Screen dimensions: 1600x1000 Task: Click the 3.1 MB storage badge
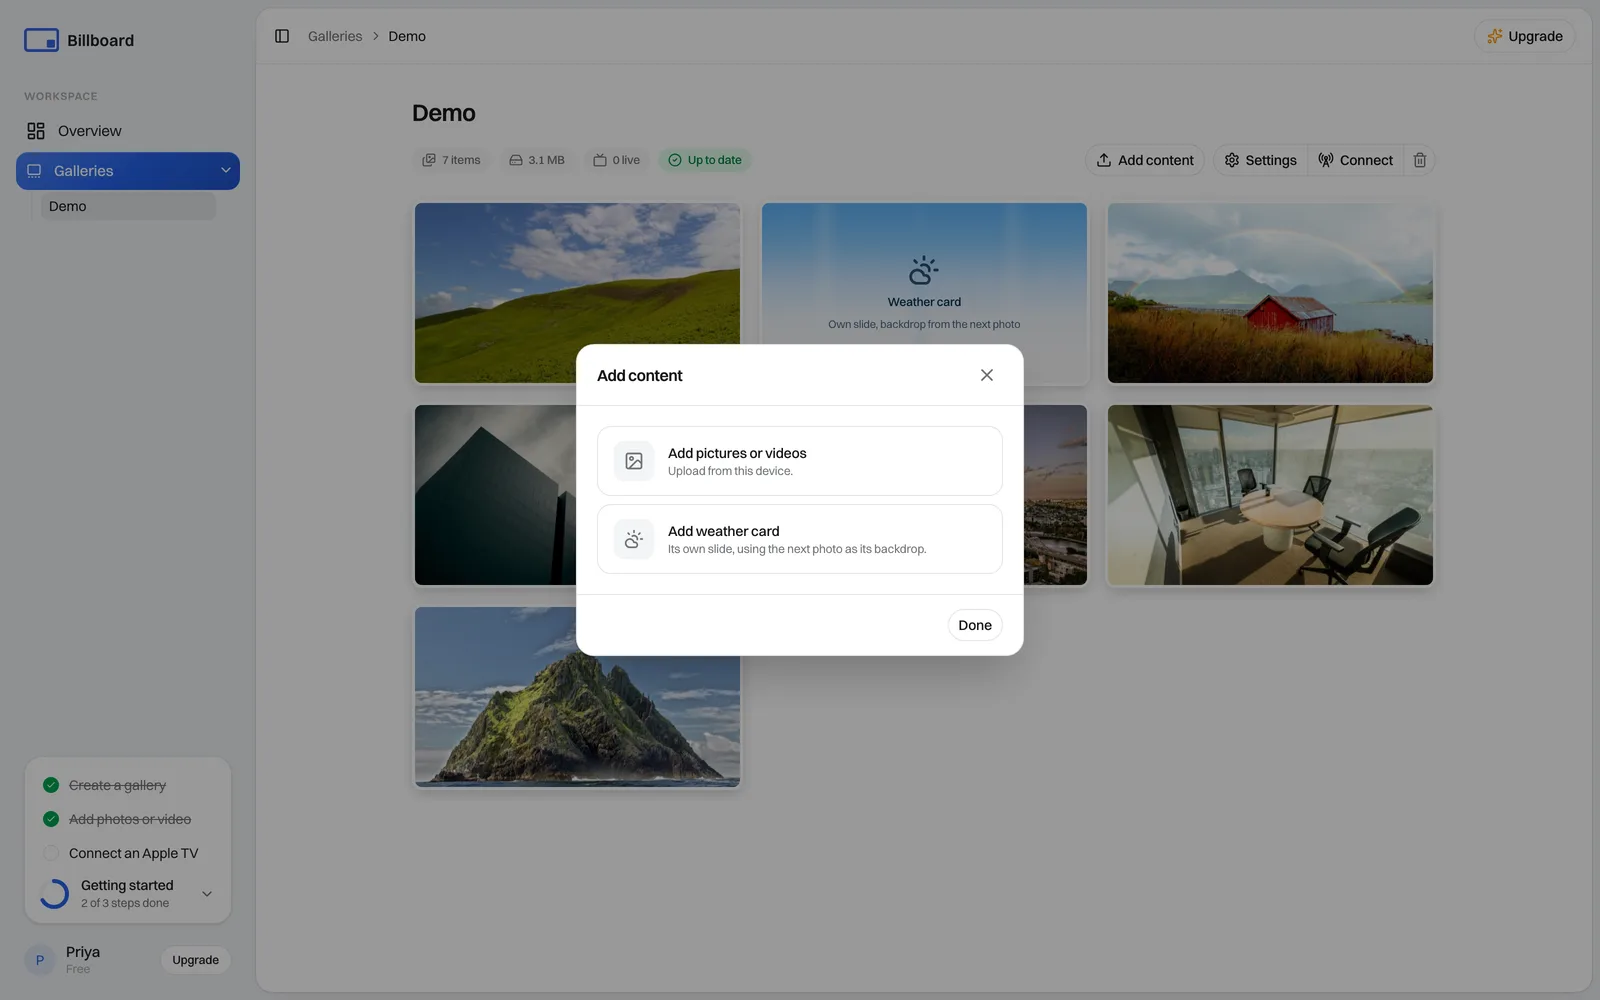pyautogui.click(x=537, y=160)
